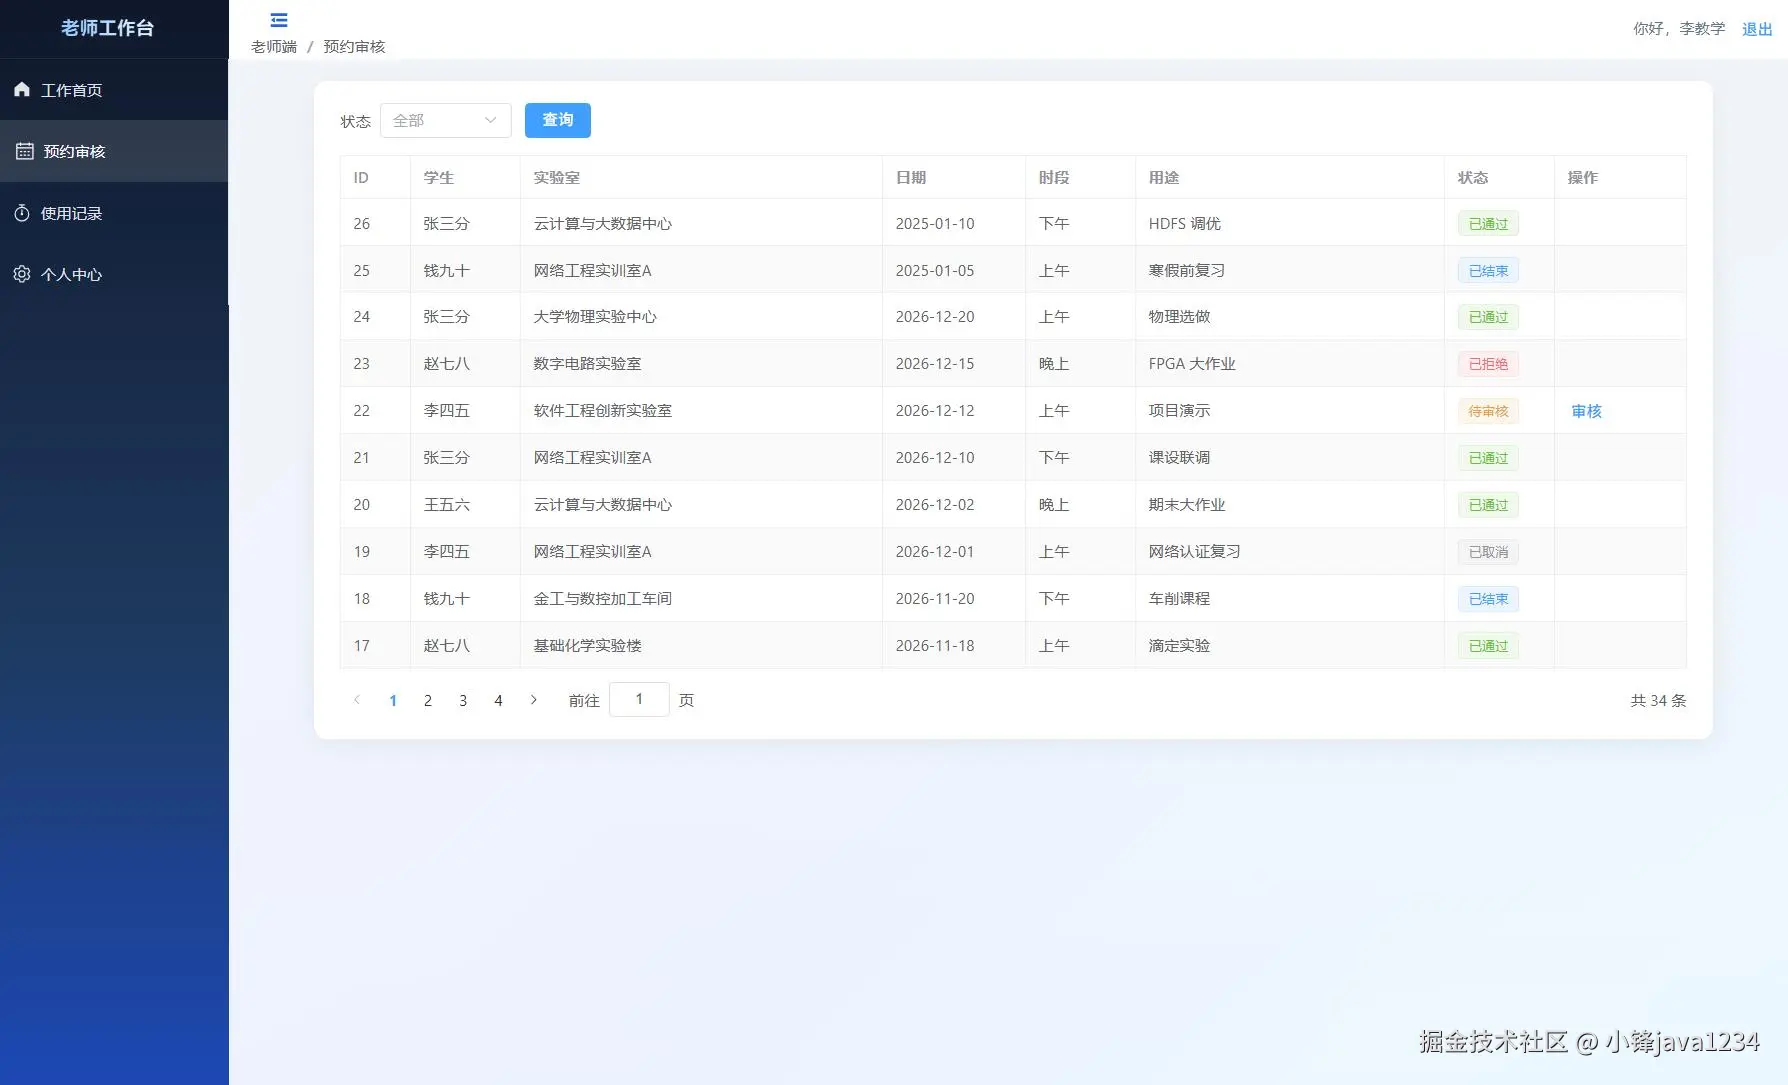Go to page 2
The height and width of the screenshot is (1085, 1788).
[x=428, y=700]
